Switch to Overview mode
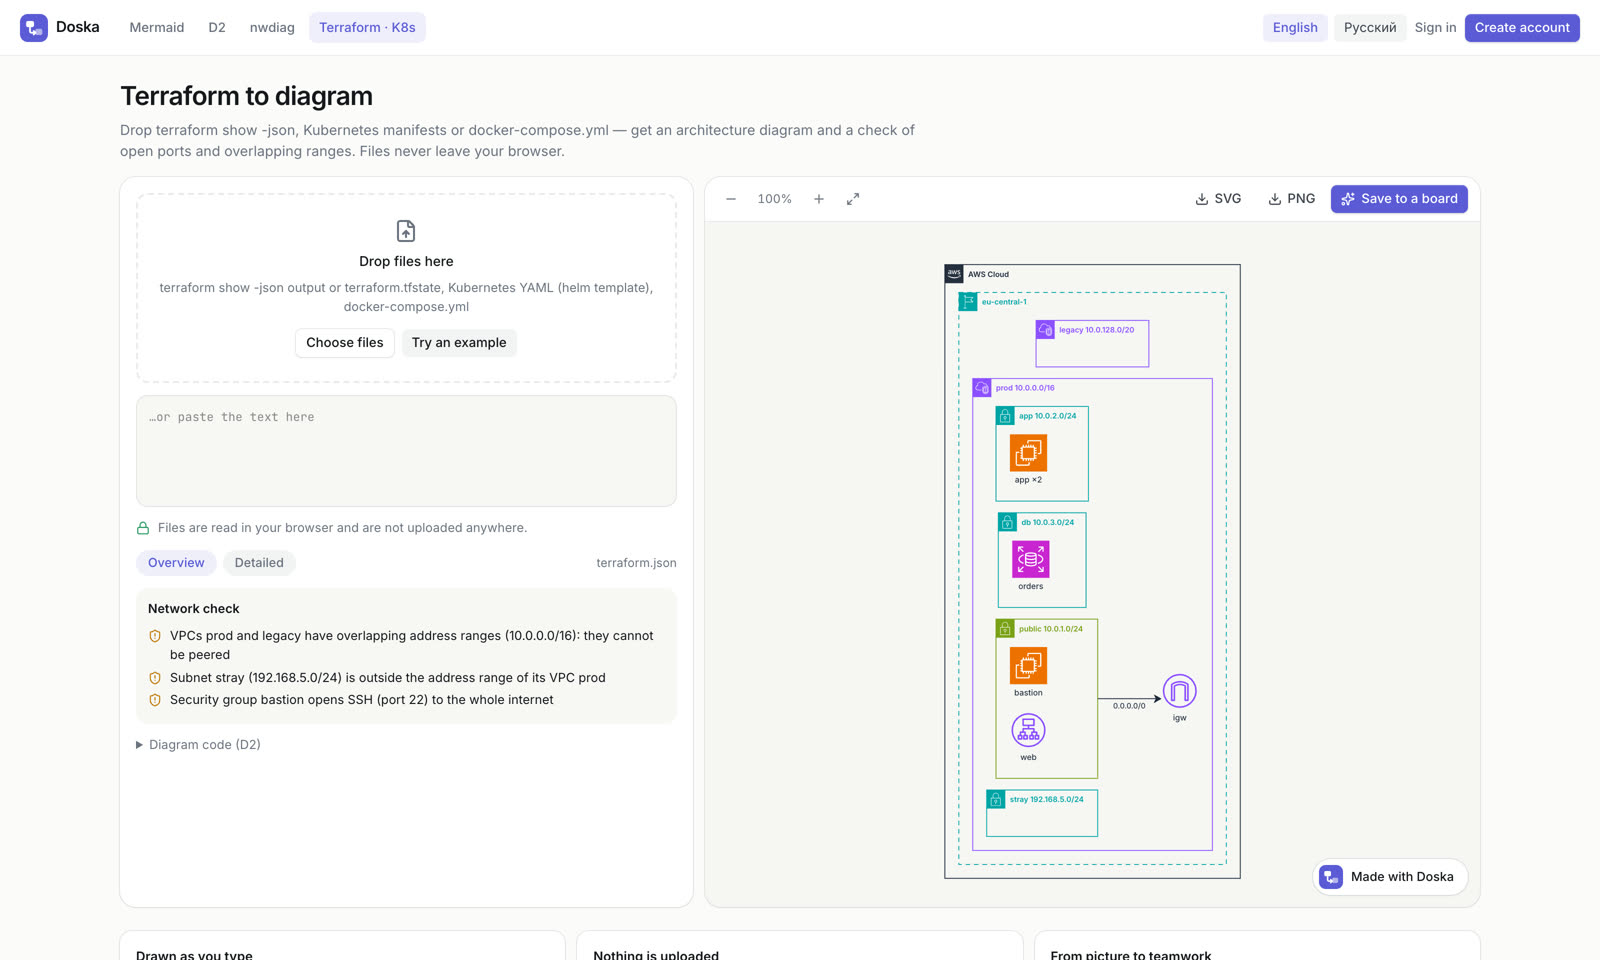Viewport: 1600px width, 960px height. [176, 563]
